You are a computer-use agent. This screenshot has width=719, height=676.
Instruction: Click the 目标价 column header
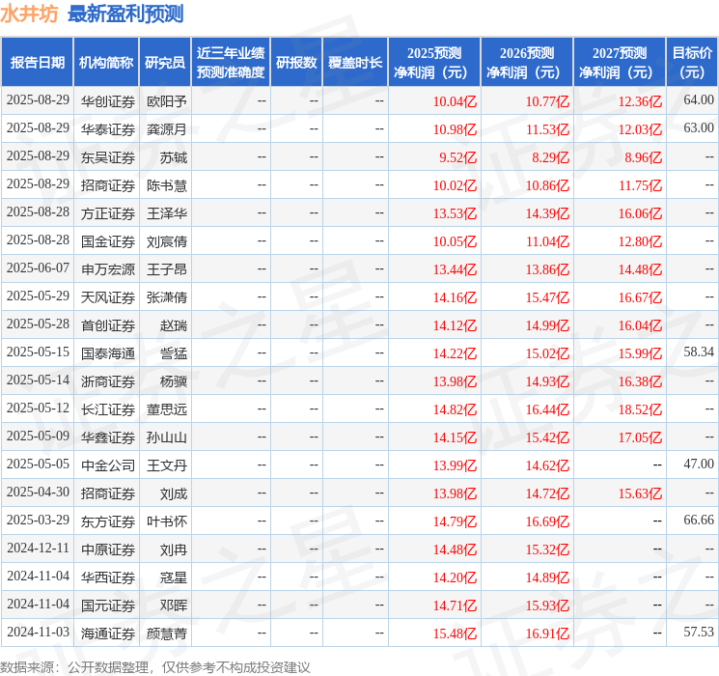pos(691,62)
